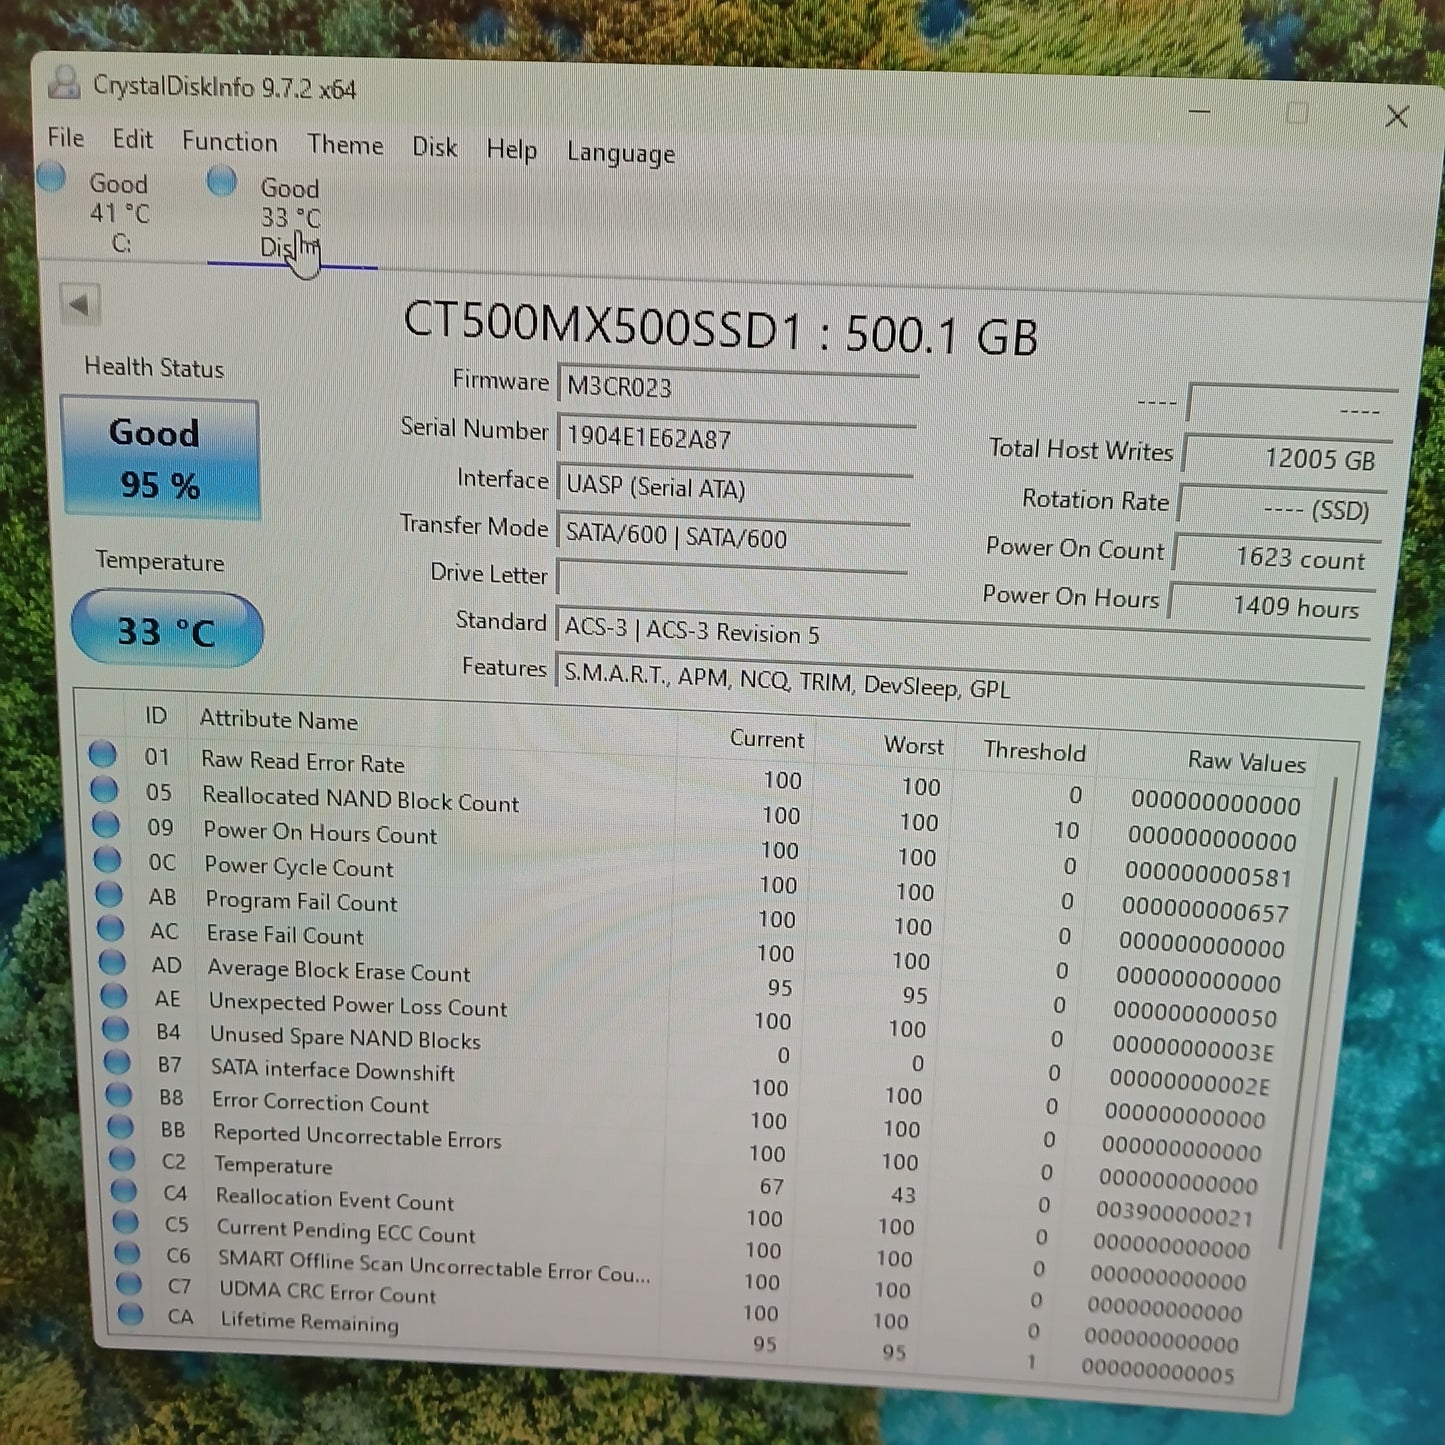Viewport: 1445px width, 1445px height.
Task: Click the blue status icon of the second disk
Action: (222, 181)
